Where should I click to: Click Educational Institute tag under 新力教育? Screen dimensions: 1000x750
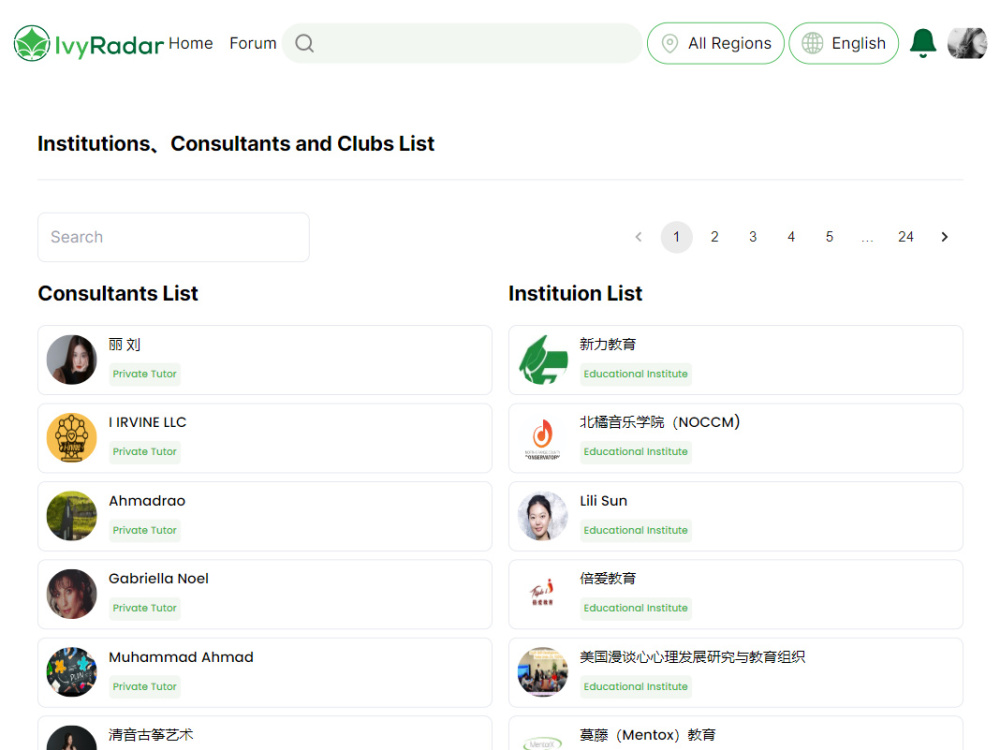coord(636,374)
